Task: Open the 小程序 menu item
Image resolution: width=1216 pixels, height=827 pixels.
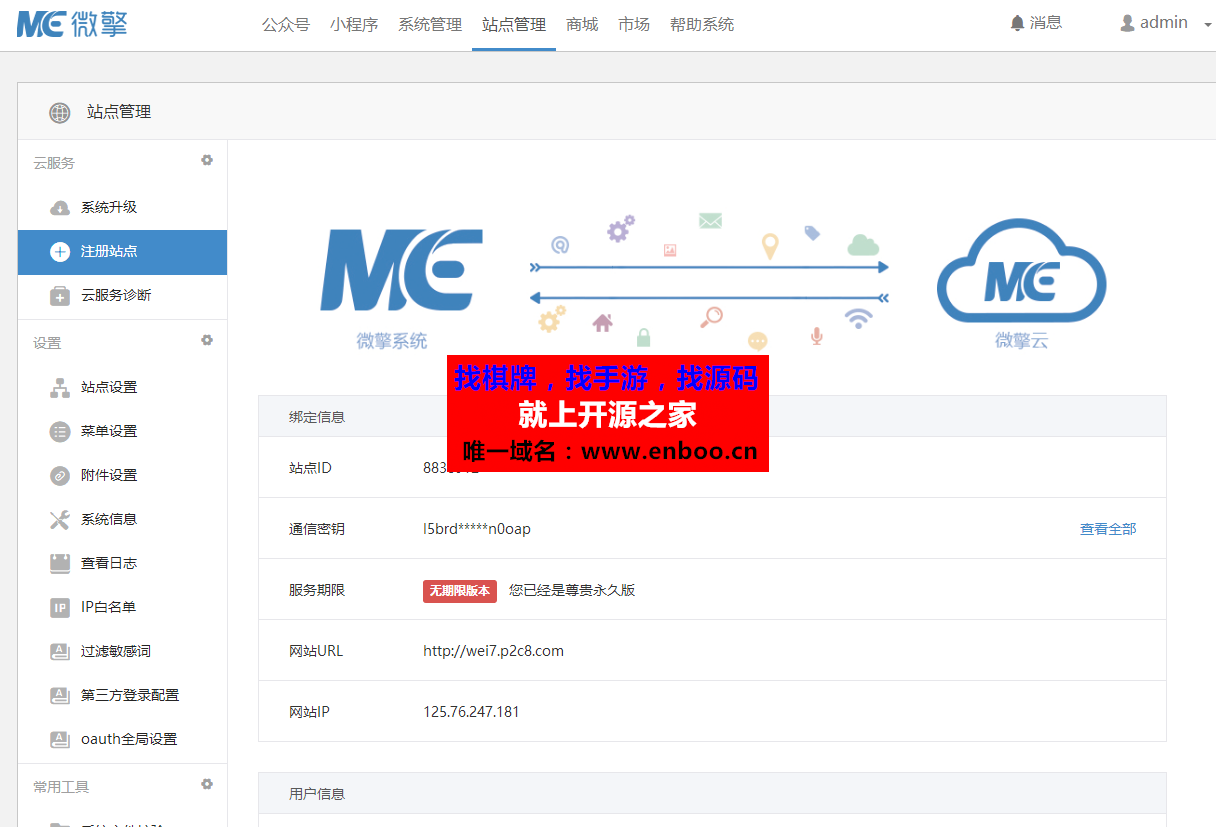Action: pyautogui.click(x=354, y=25)
